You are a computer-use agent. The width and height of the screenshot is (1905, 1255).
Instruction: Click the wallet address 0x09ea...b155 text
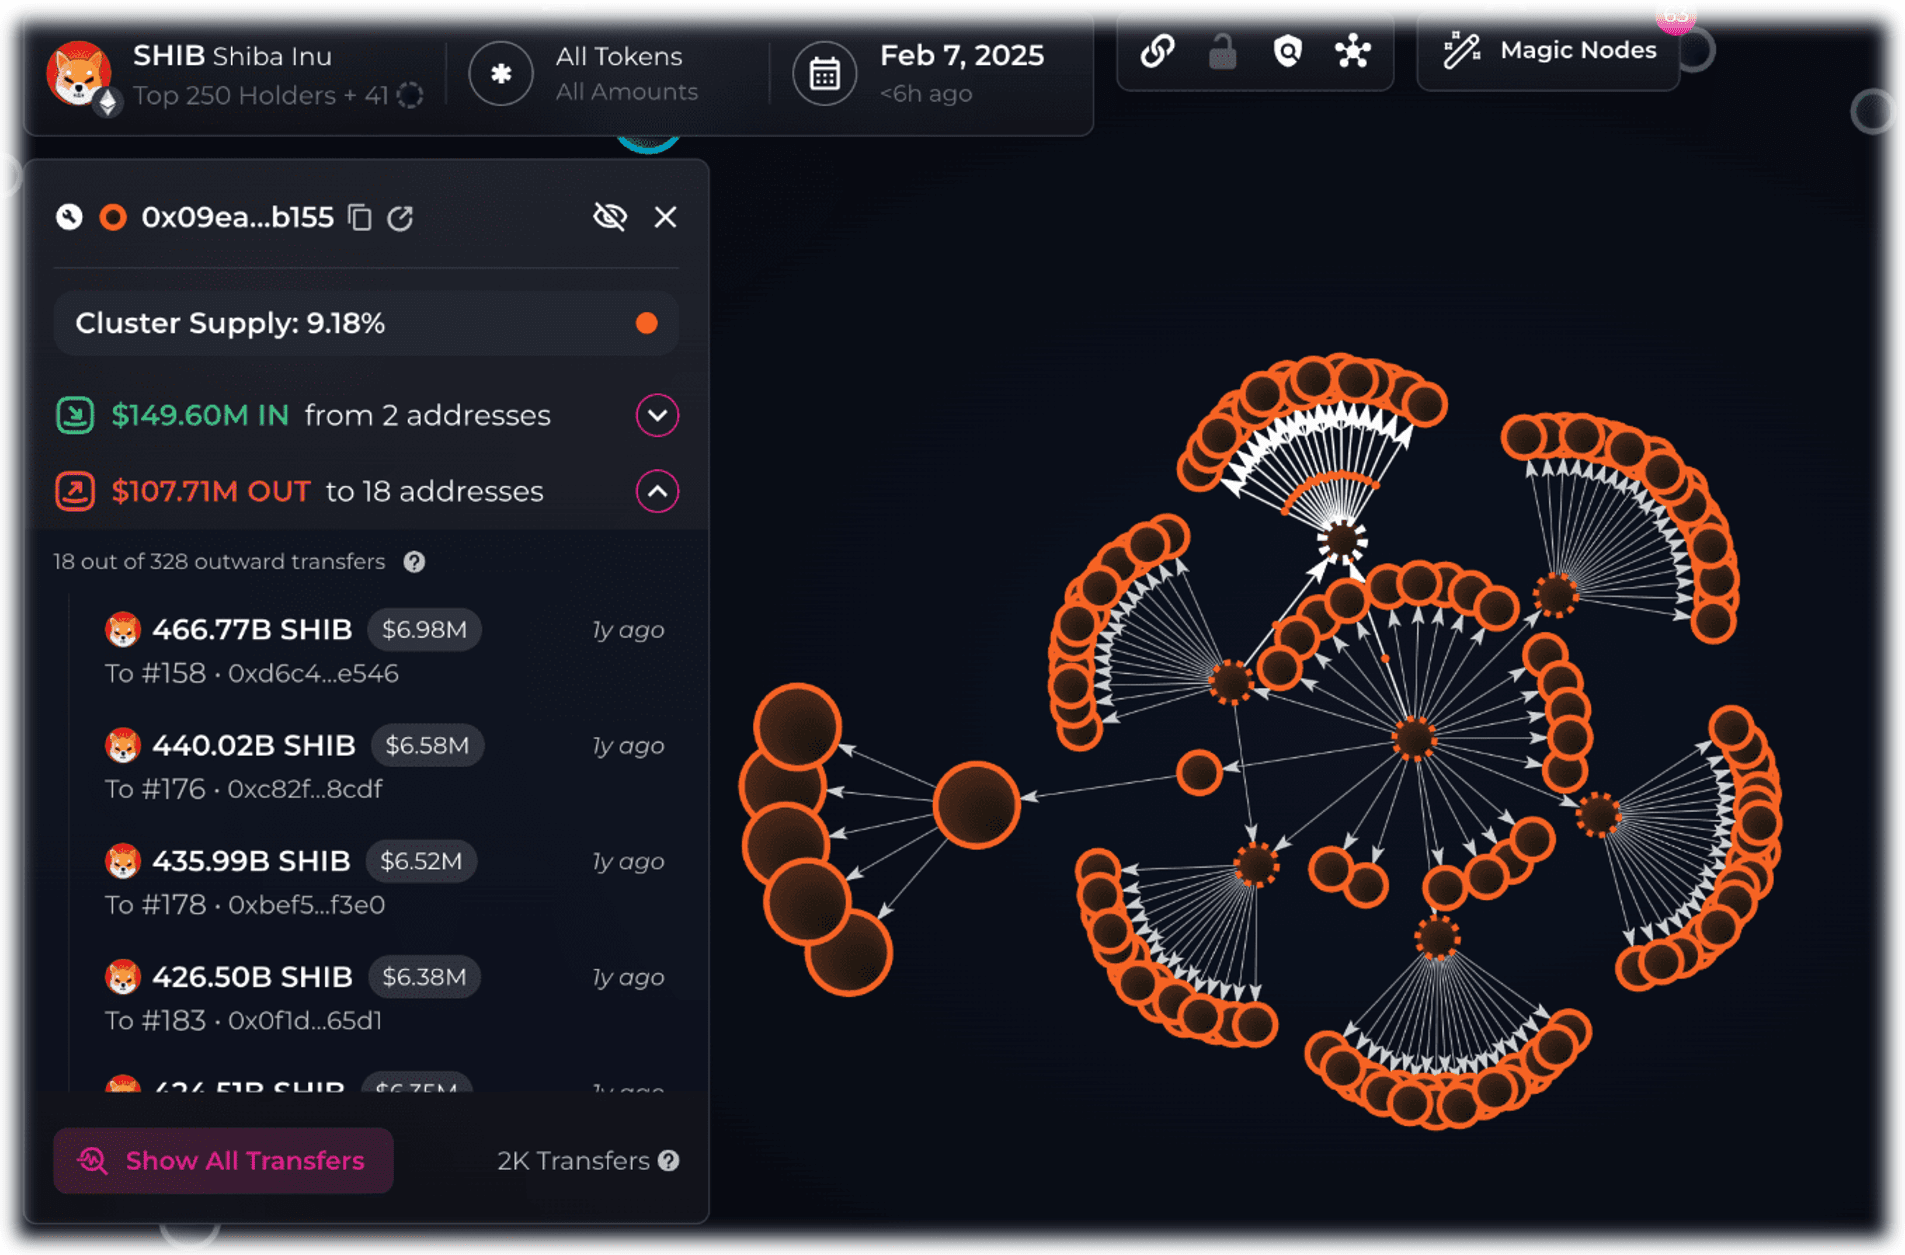[x=237, y=217]
